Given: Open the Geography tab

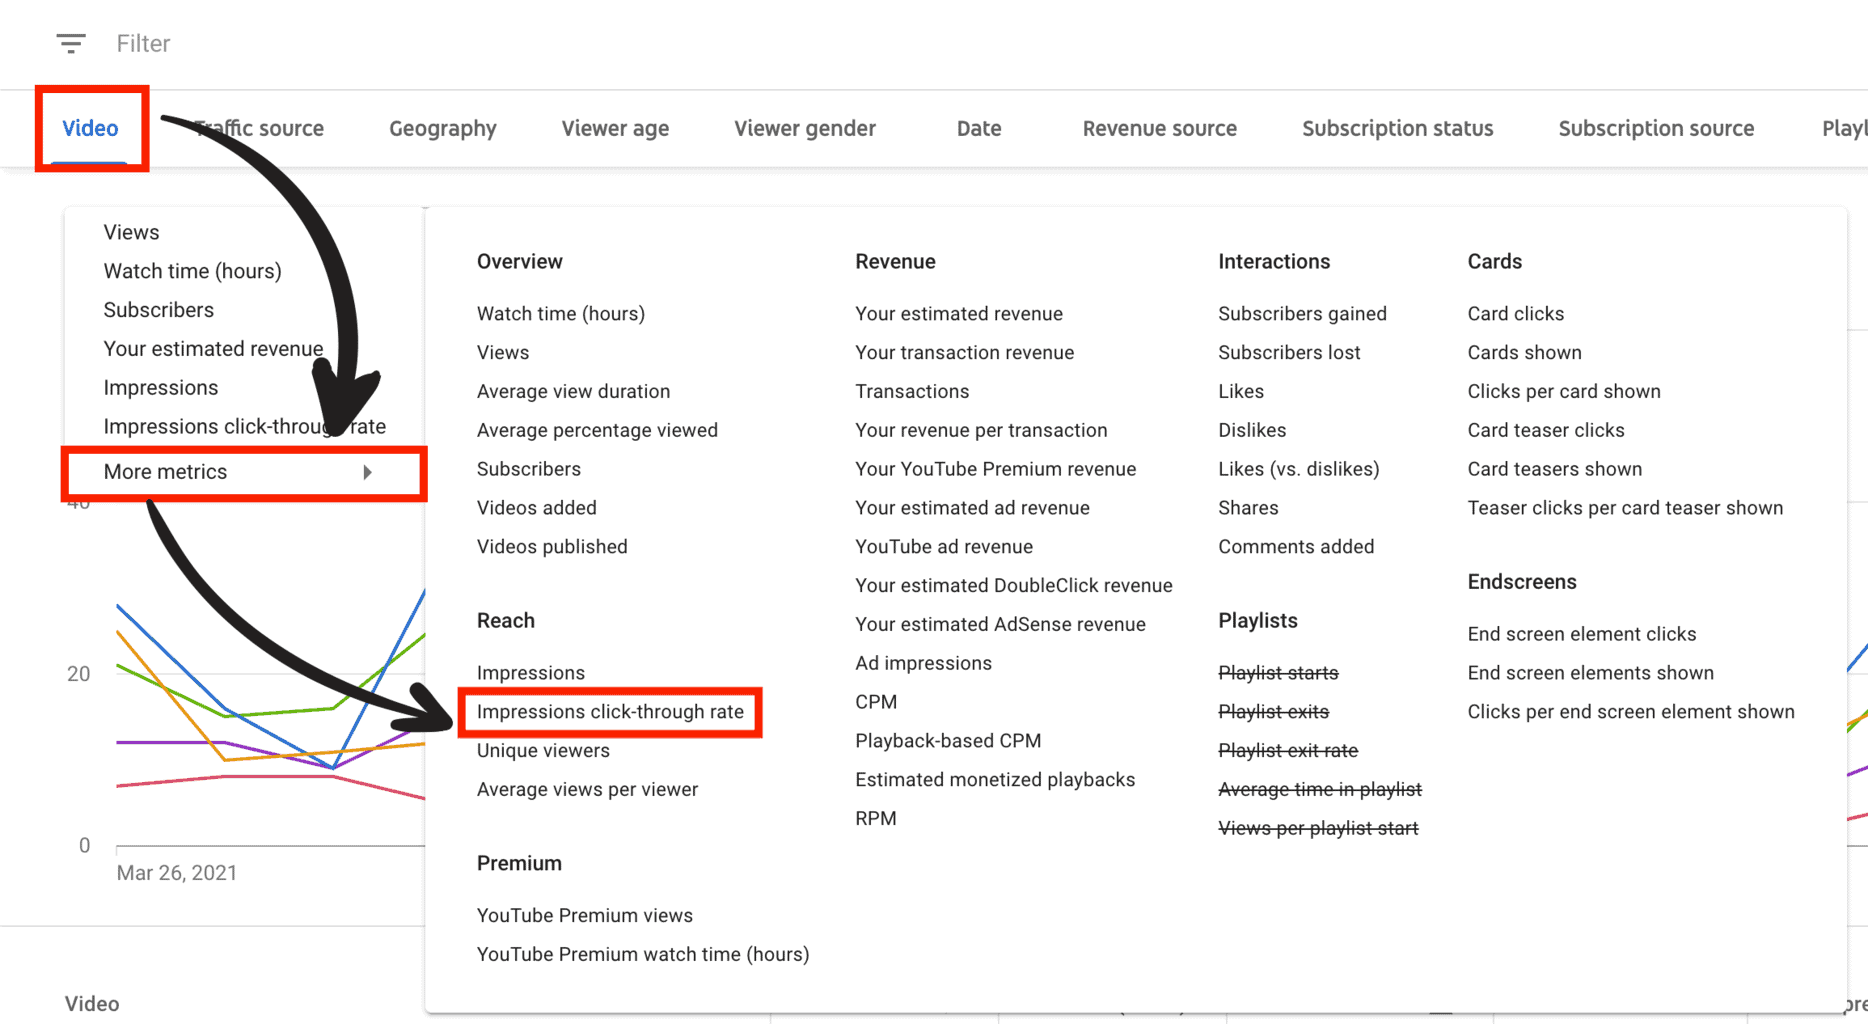Looking at the screenshot, I should click(442, 128).
